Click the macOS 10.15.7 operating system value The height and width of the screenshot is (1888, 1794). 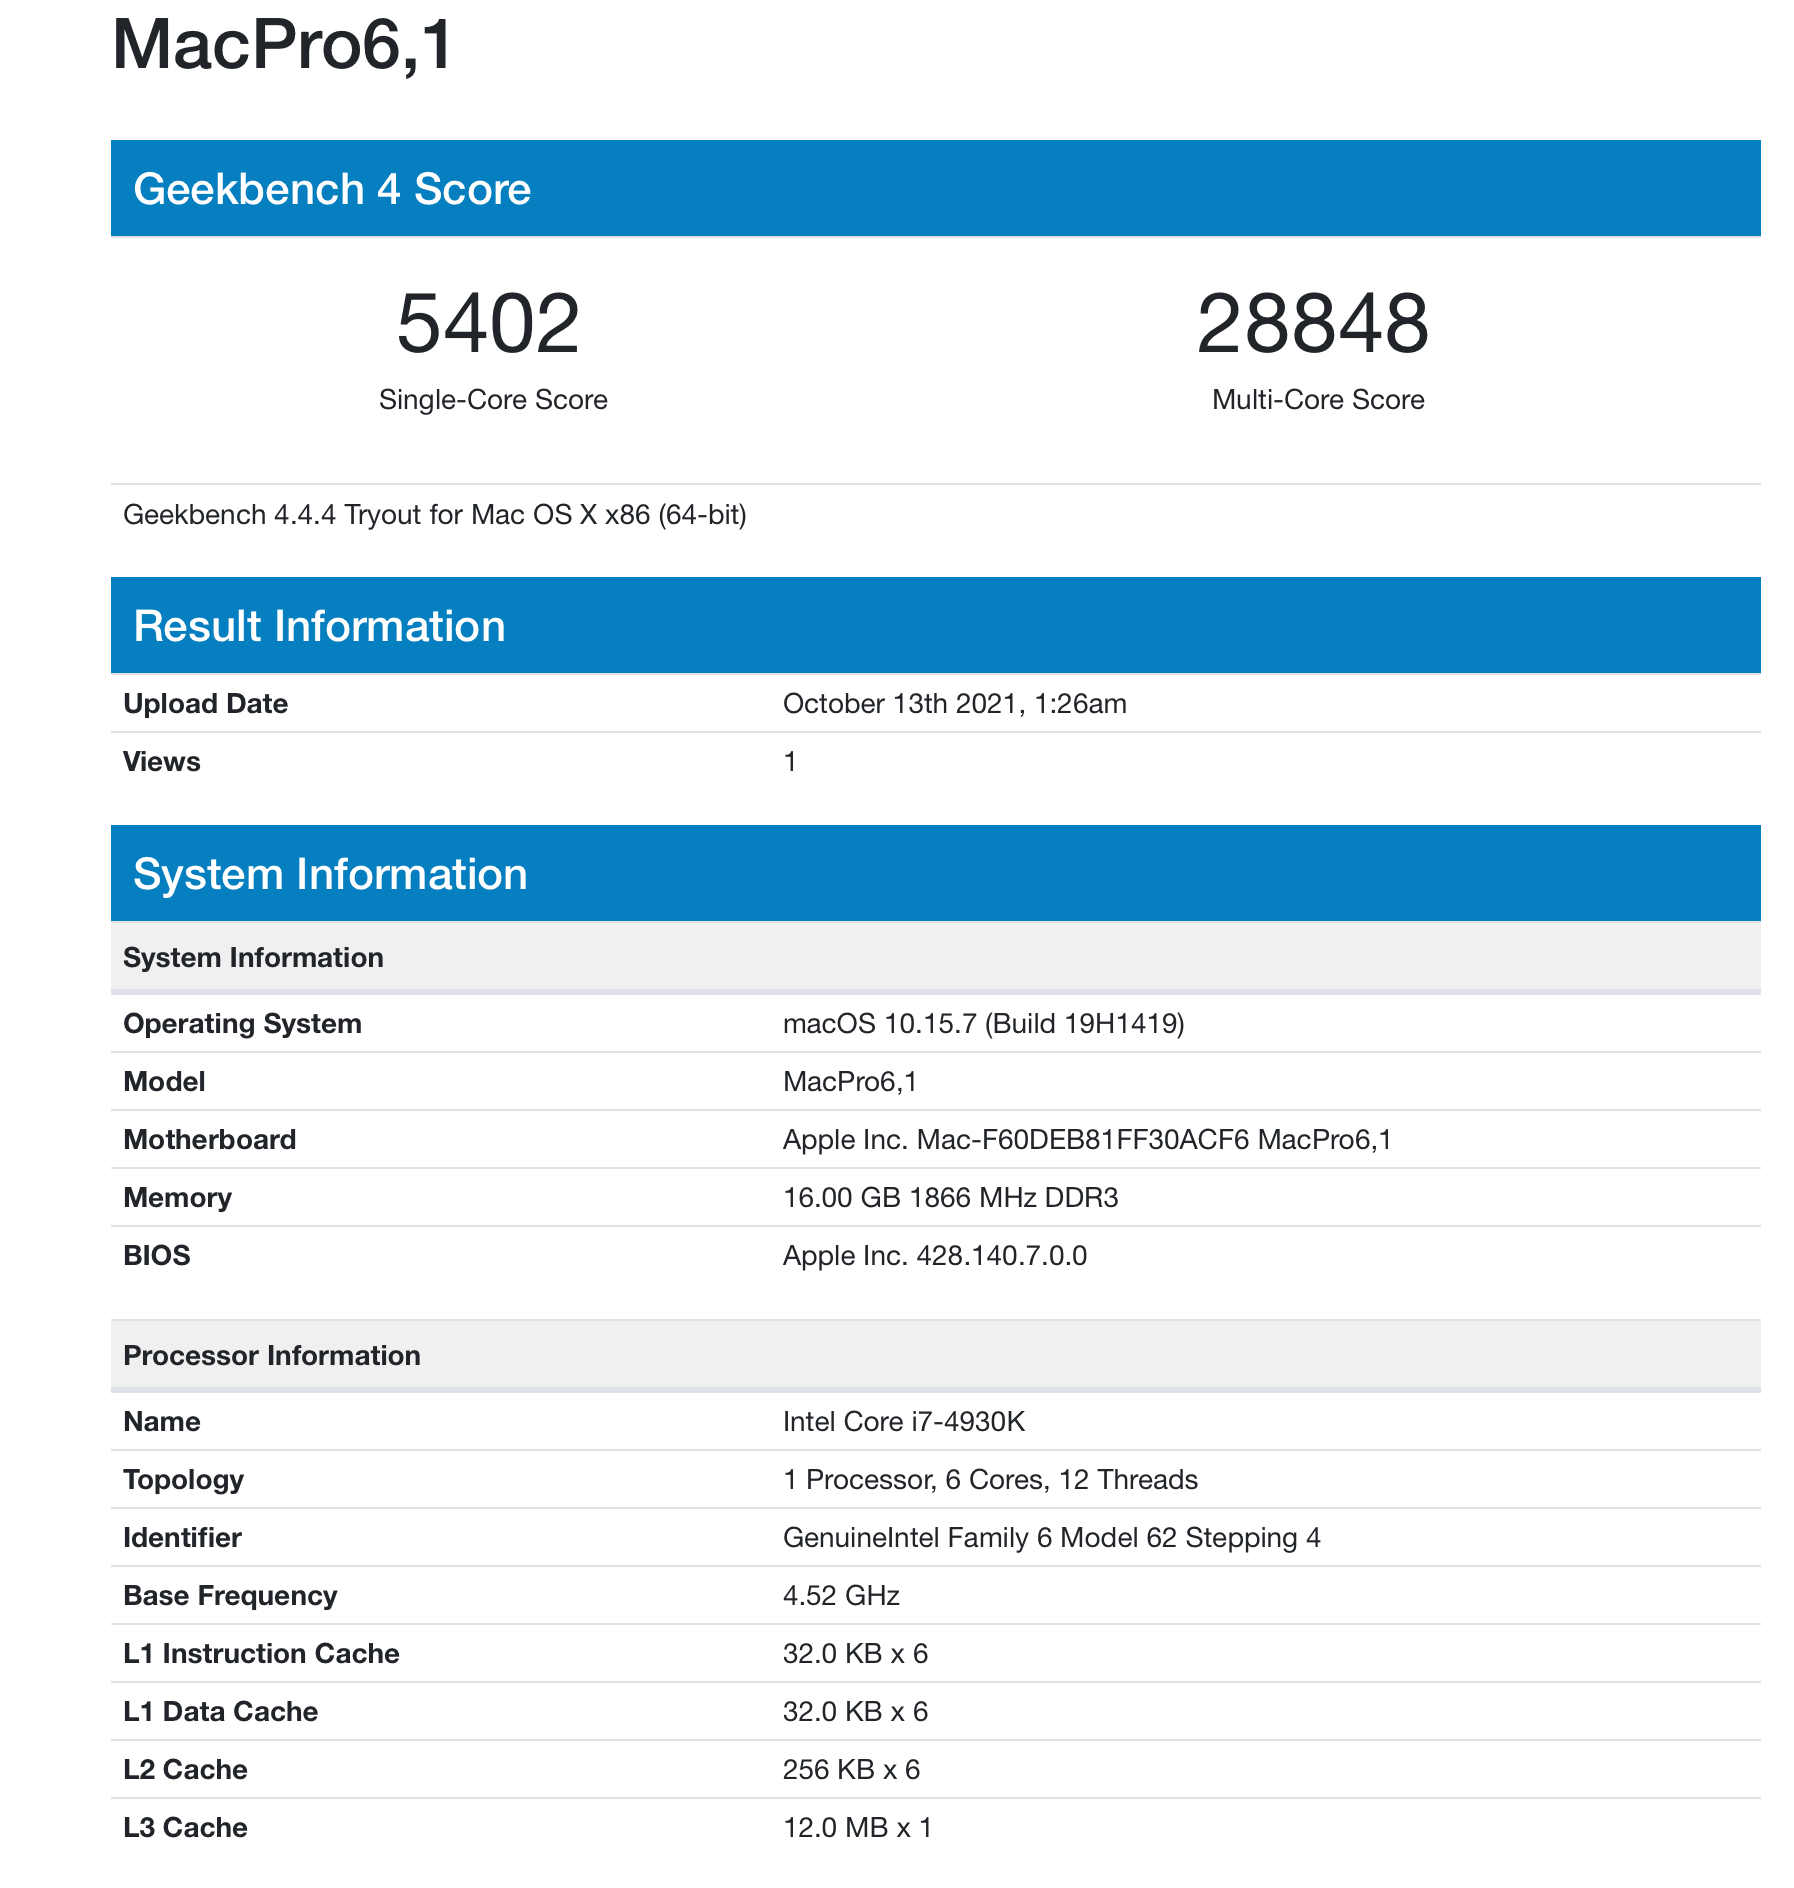click(x=983, y=1024)
